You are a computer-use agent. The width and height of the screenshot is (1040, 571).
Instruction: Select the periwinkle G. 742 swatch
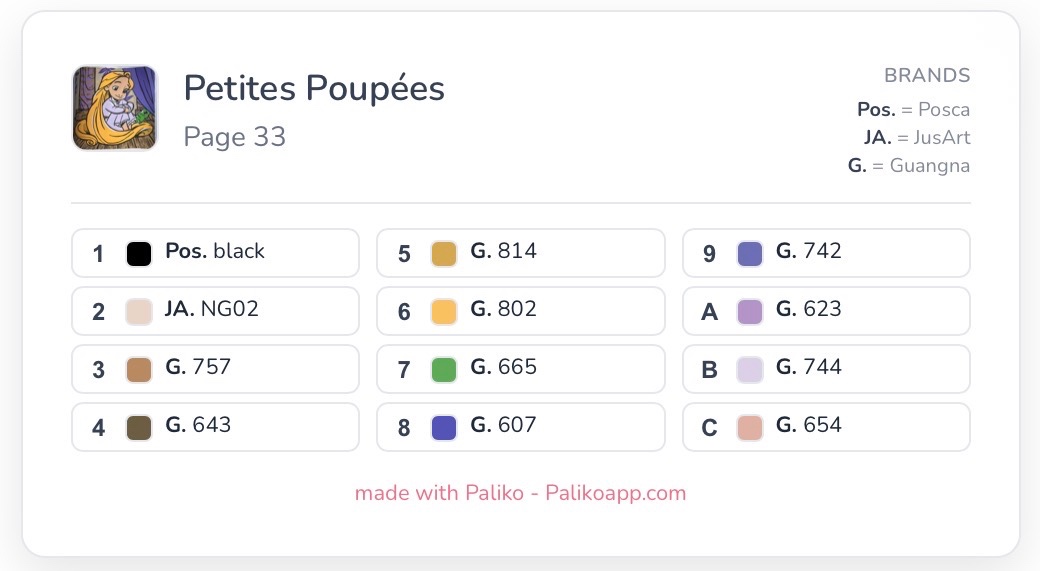click(749, 253)
